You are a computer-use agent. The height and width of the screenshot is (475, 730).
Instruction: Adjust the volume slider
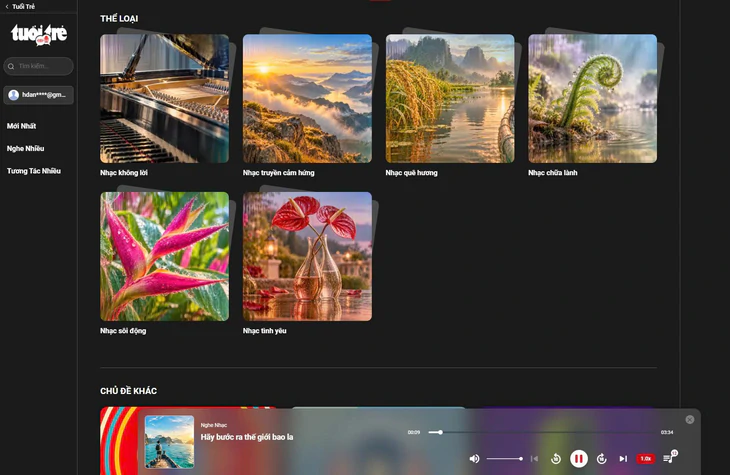[x=505, y=459]
